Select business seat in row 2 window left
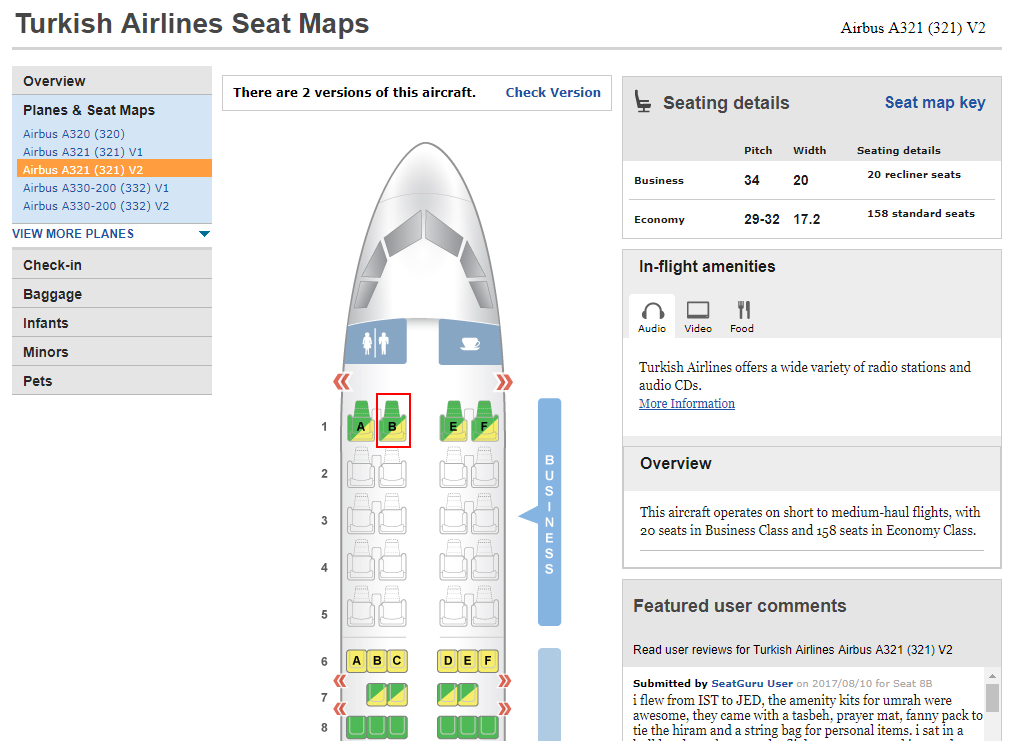The image size is (1032, 741). pyautogui.click(x=361, y=468)
